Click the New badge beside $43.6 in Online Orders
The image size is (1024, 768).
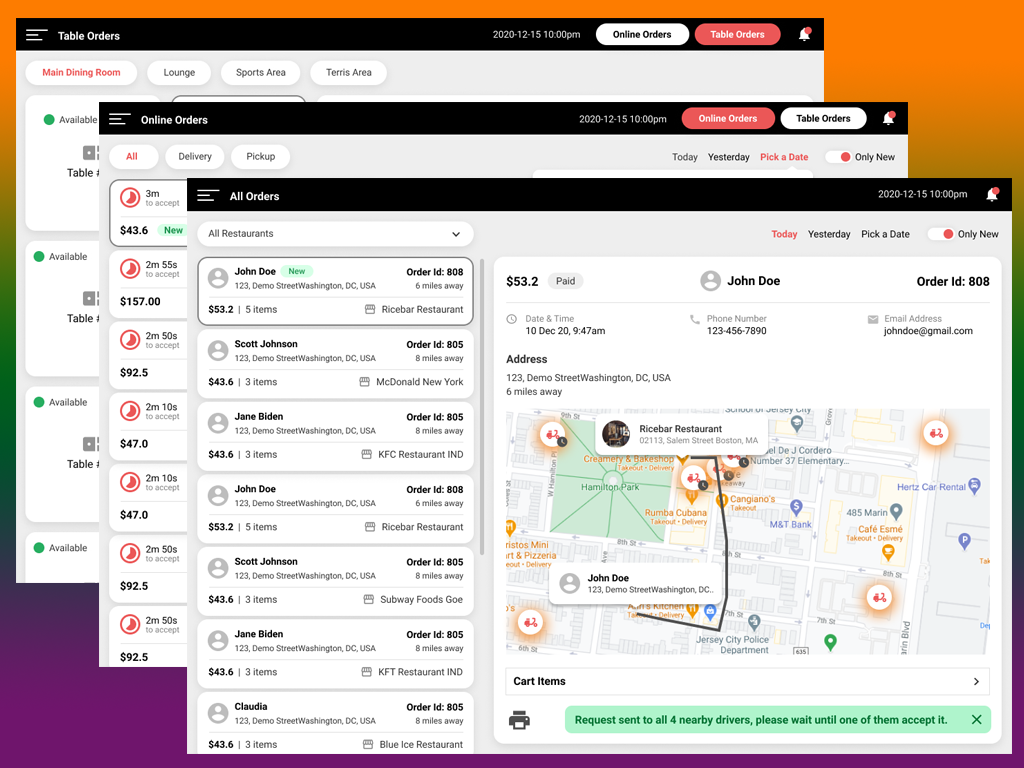tap(173, 231)
